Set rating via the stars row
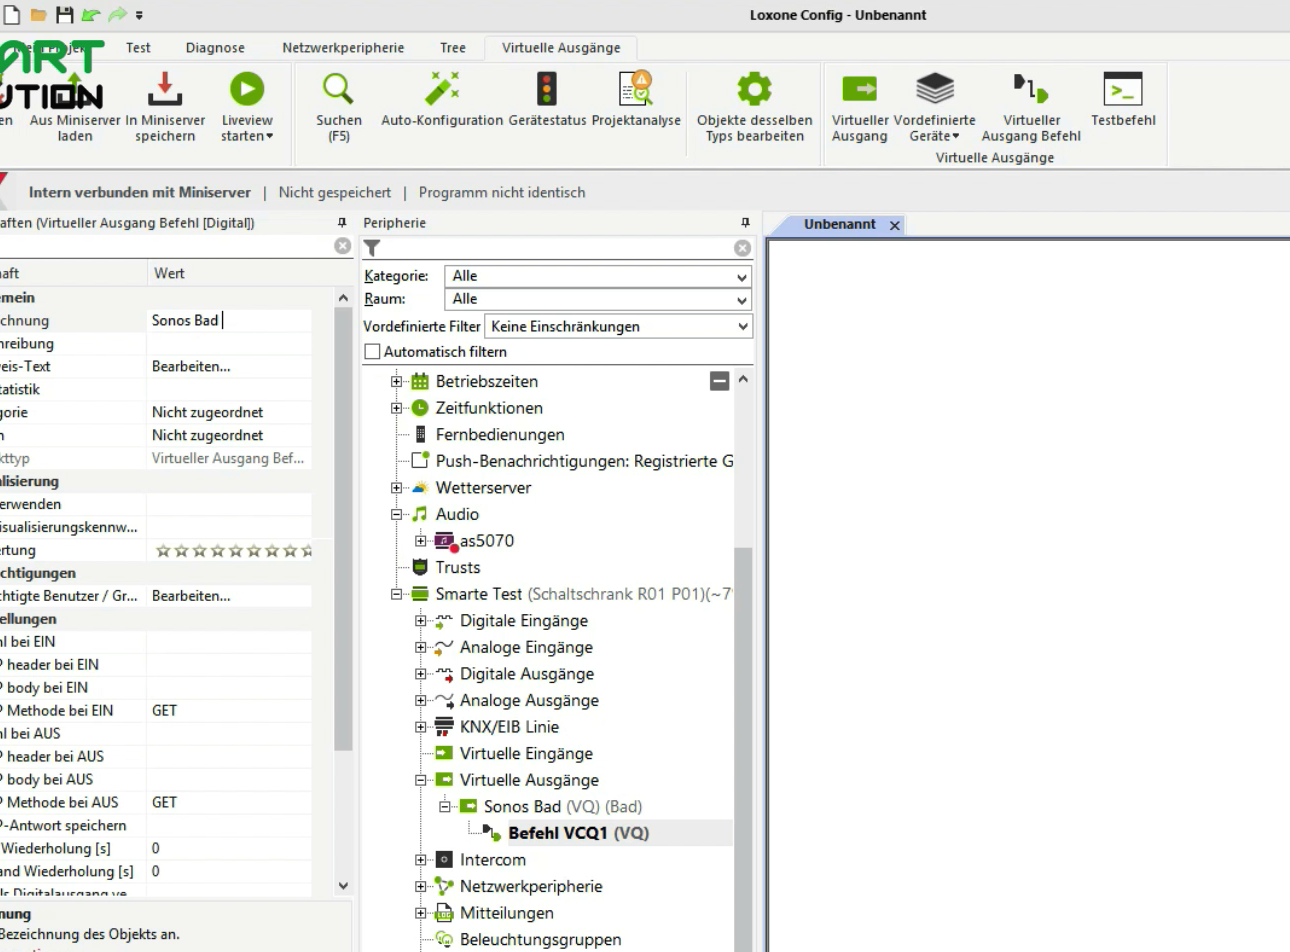Screen dimensions: 1290x952 point(234,550)
